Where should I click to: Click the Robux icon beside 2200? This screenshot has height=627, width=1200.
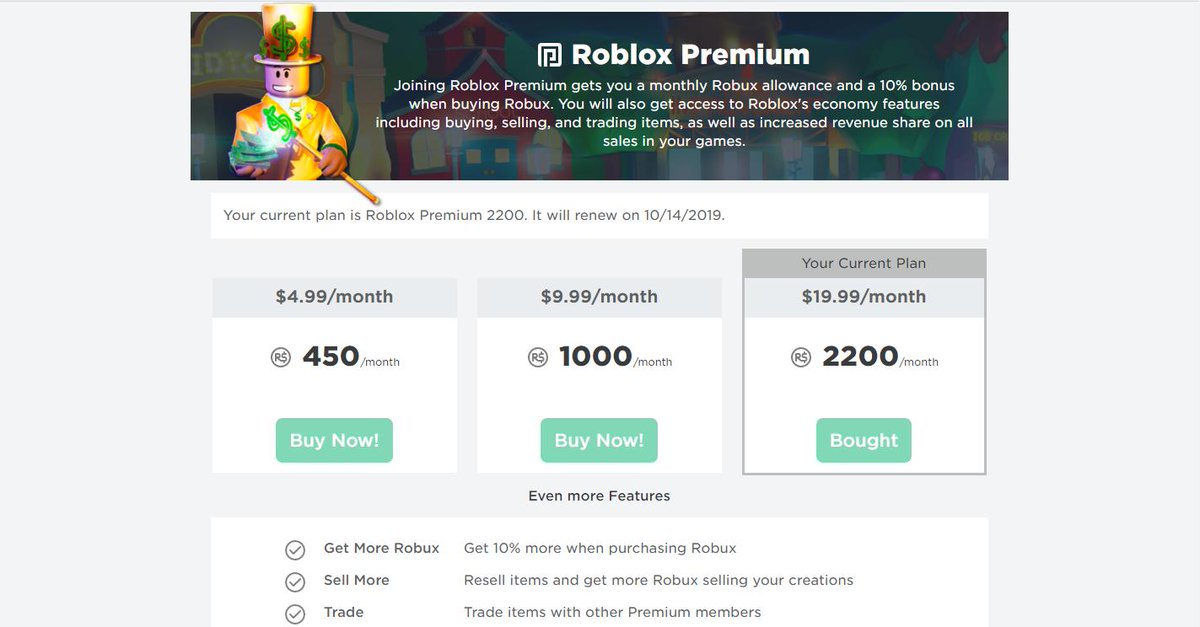click(801, 357)
